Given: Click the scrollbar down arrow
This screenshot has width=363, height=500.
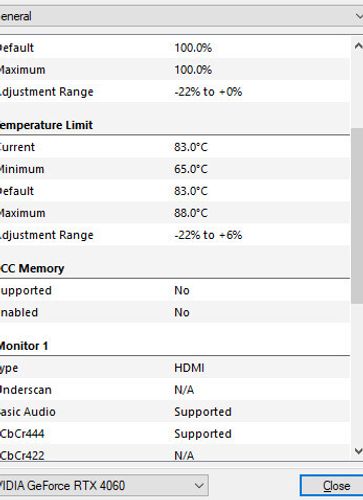Looking at the screenshot, I should point(358,451).
